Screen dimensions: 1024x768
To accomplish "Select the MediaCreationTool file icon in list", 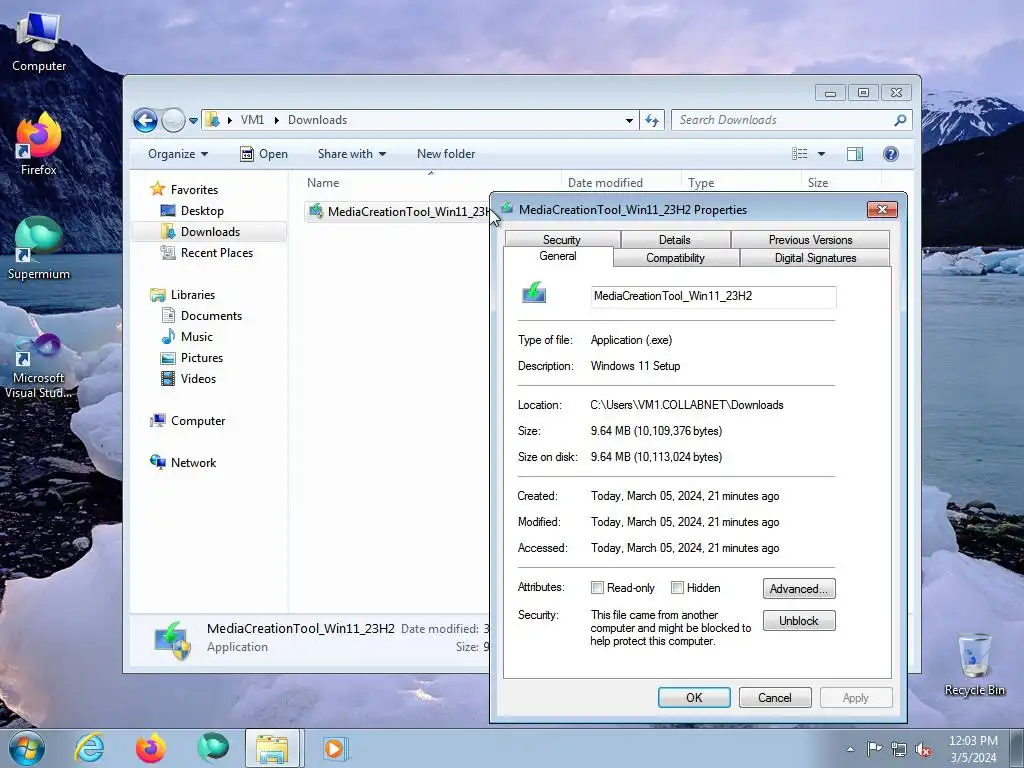I will click(x=316, y=211).
